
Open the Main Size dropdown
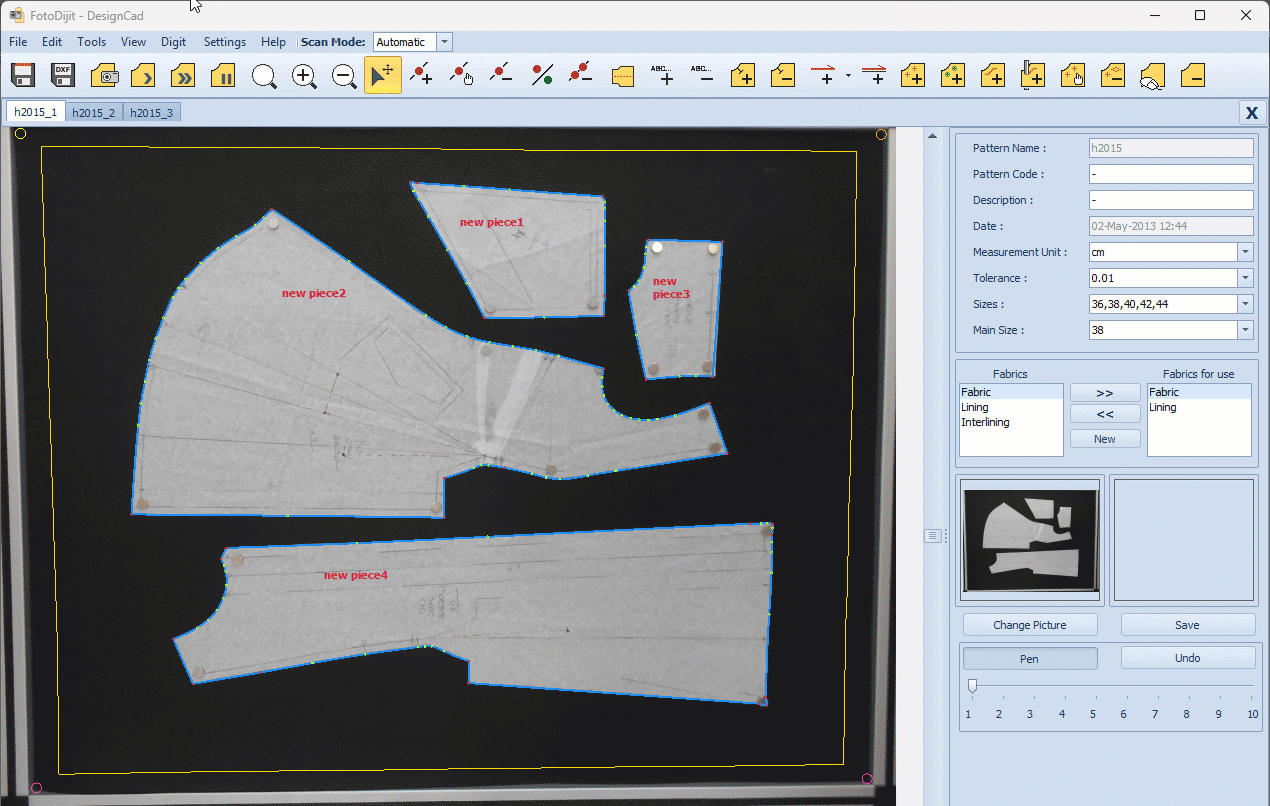(1245, 330)
